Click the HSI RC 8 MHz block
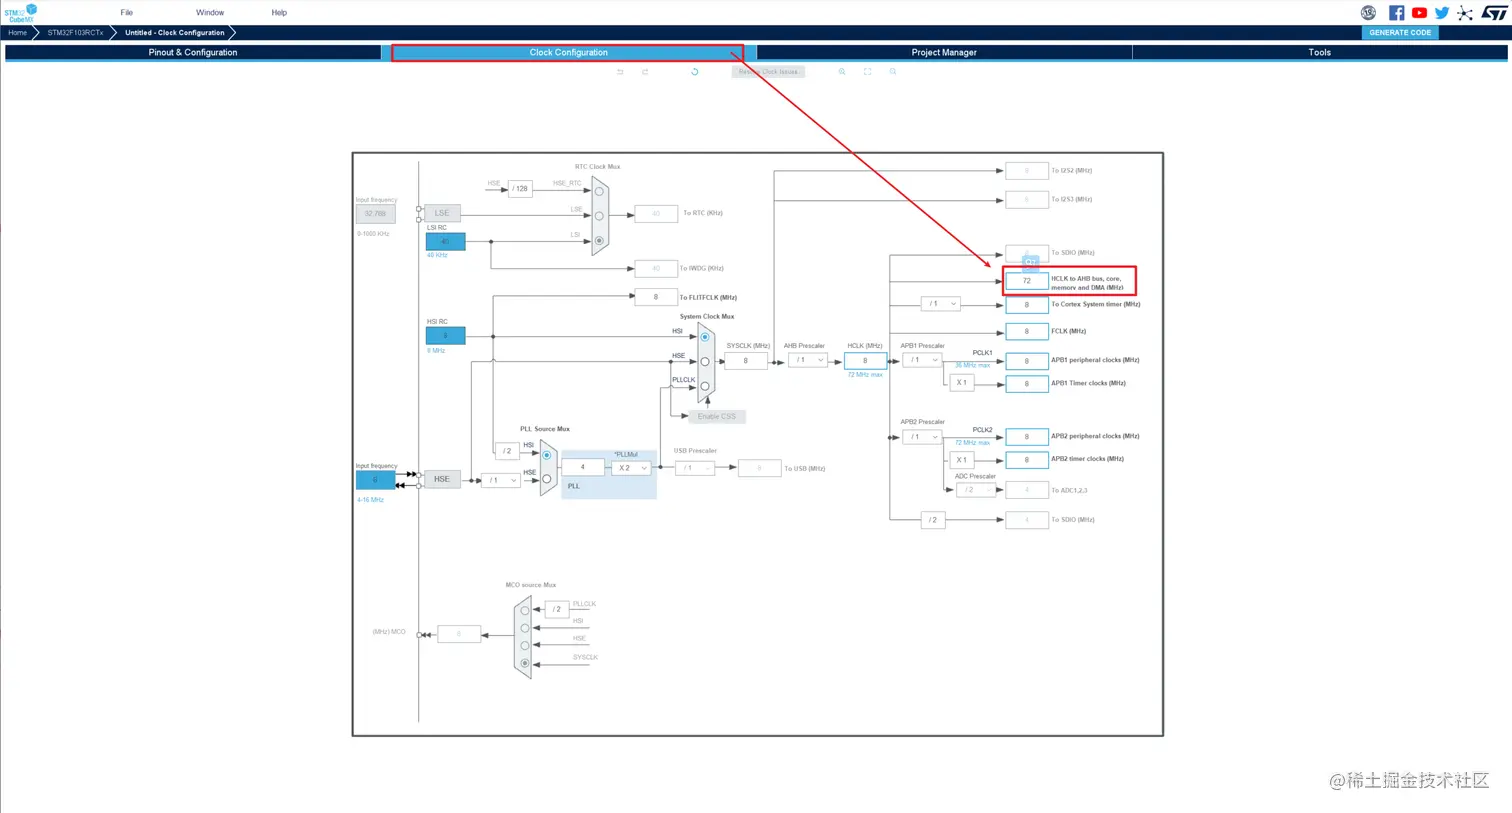 coord(446,336)
